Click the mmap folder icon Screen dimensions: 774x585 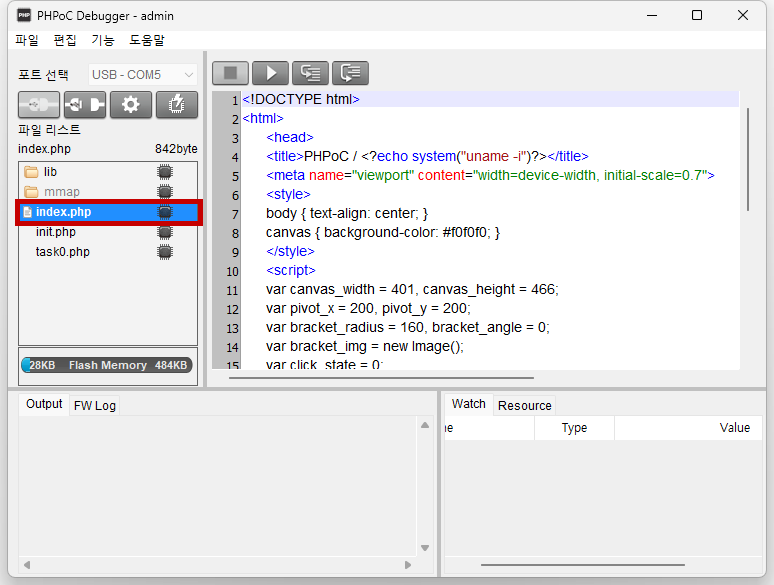point(31,192)
